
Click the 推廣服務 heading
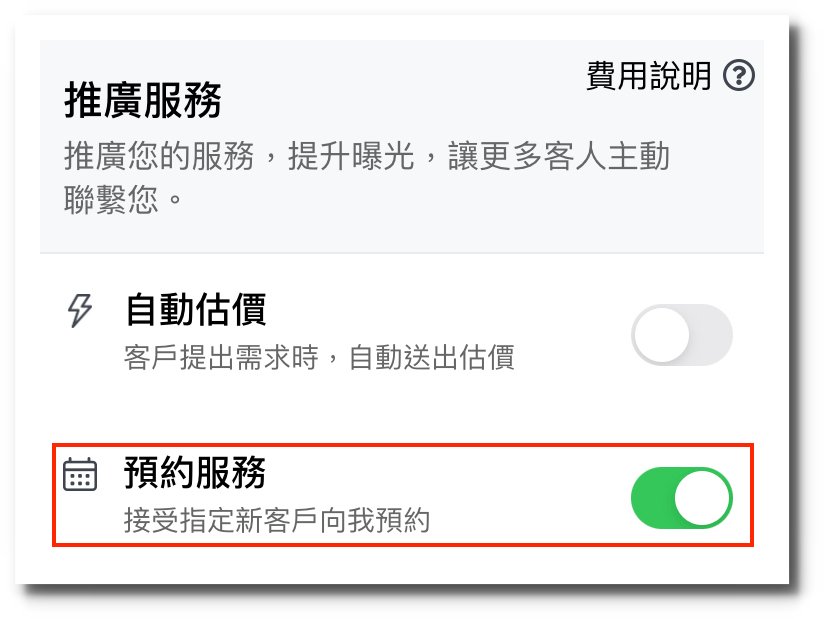[143, 100]
